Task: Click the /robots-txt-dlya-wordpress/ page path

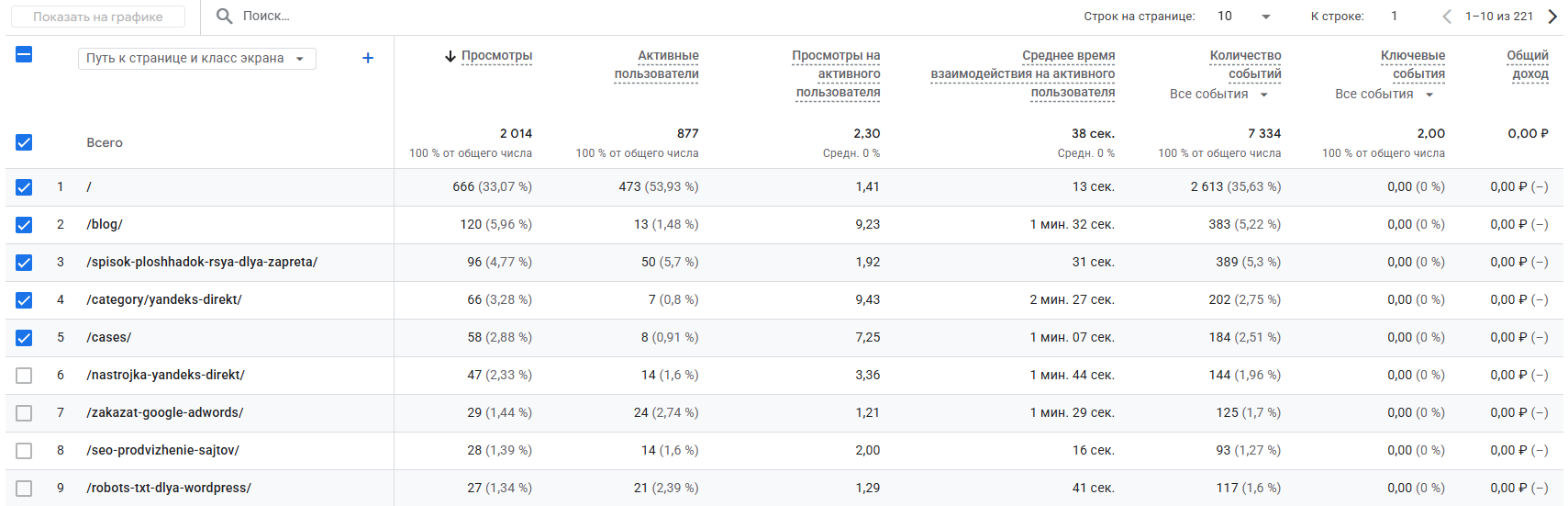Action: [x=169, y=488]
